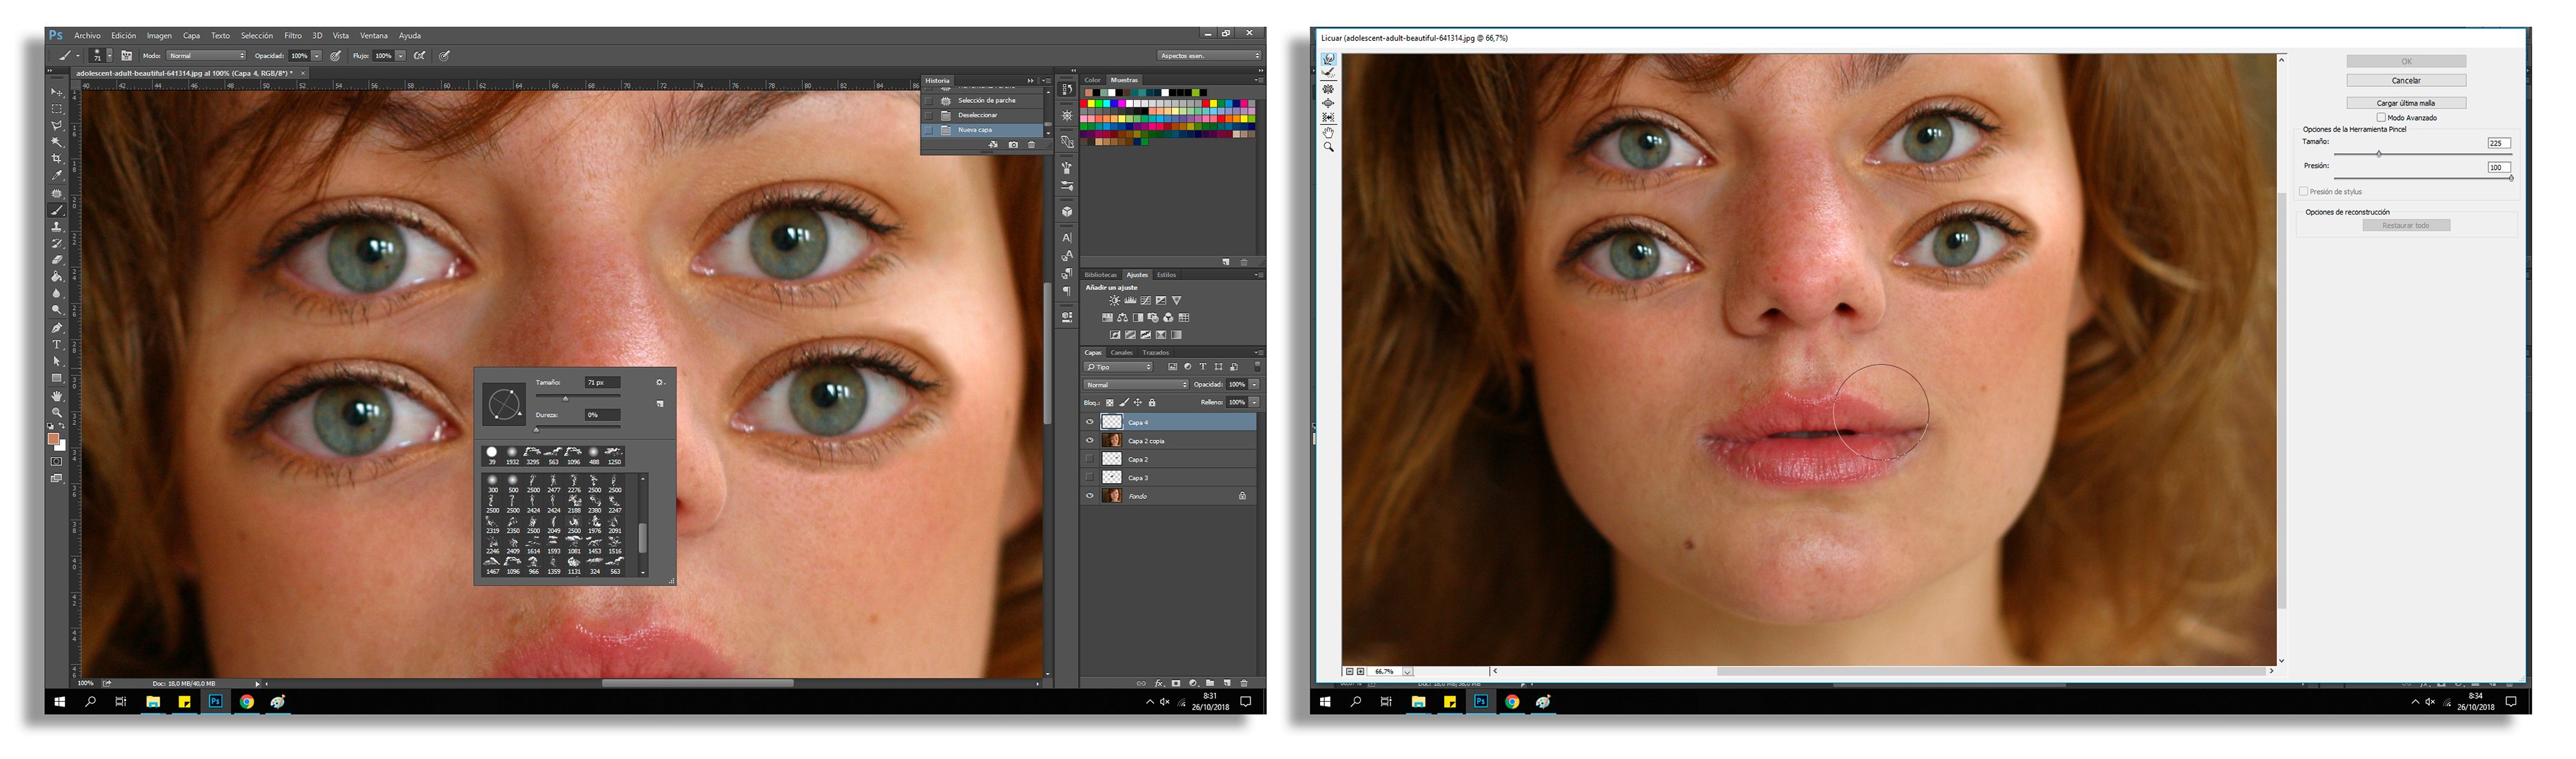This screenshot has width=2576, height=759.
Task: Select the Zoom tool in Liquify dialog
Action: [x=1329, y=147]
